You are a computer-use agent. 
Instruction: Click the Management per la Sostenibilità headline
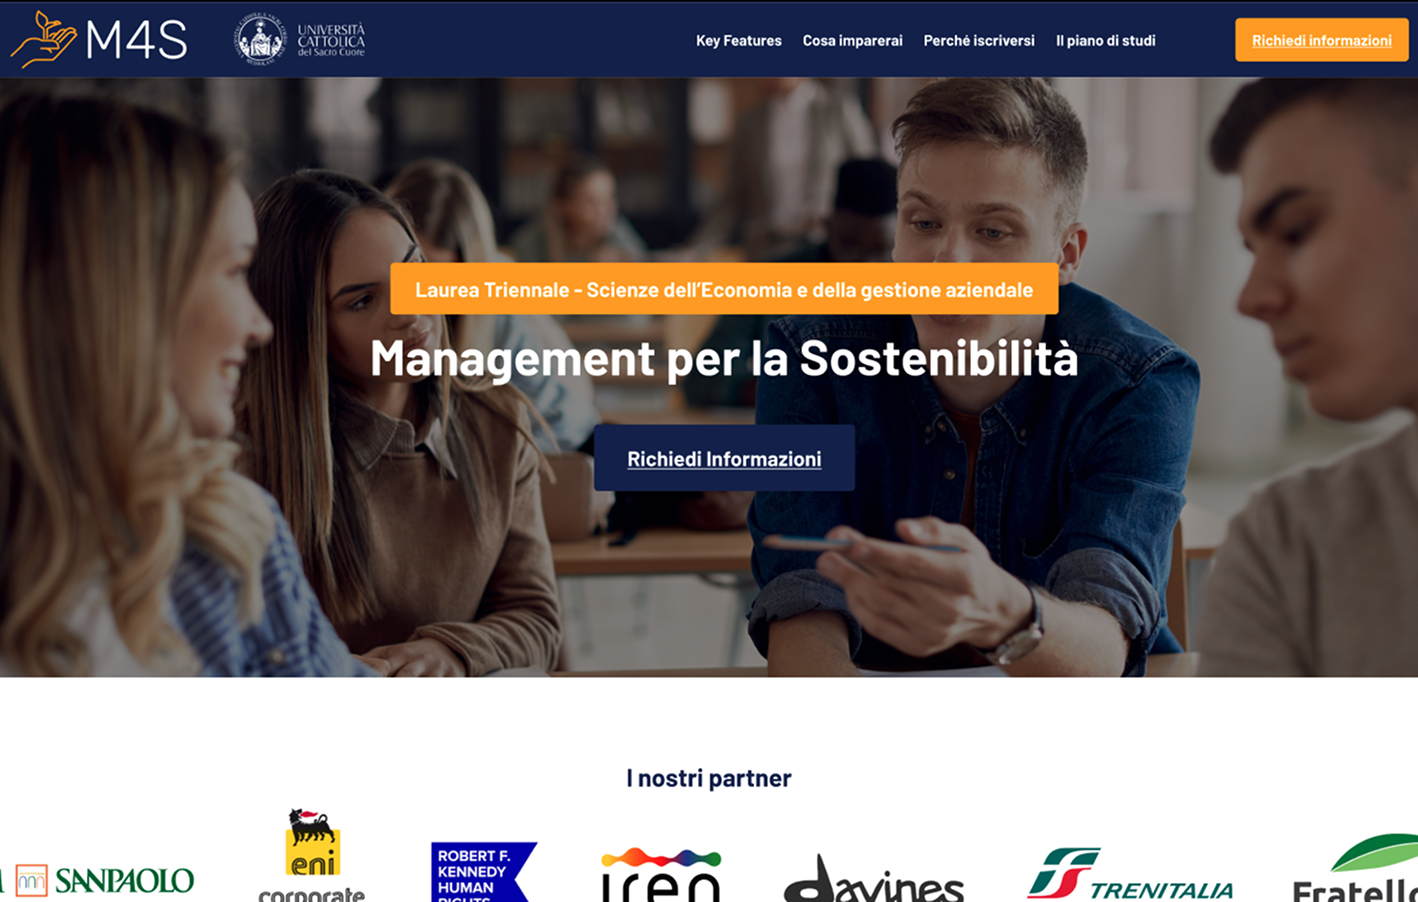(x=724, y=358)
